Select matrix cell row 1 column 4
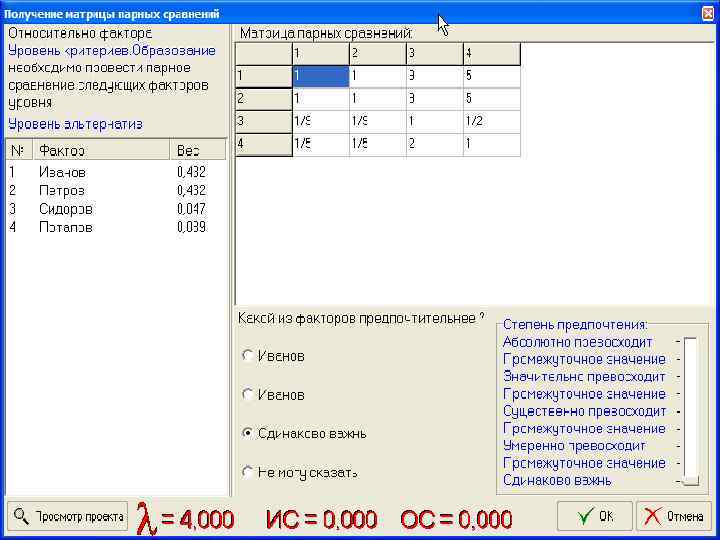720x540 pixels. pos(492,76)
